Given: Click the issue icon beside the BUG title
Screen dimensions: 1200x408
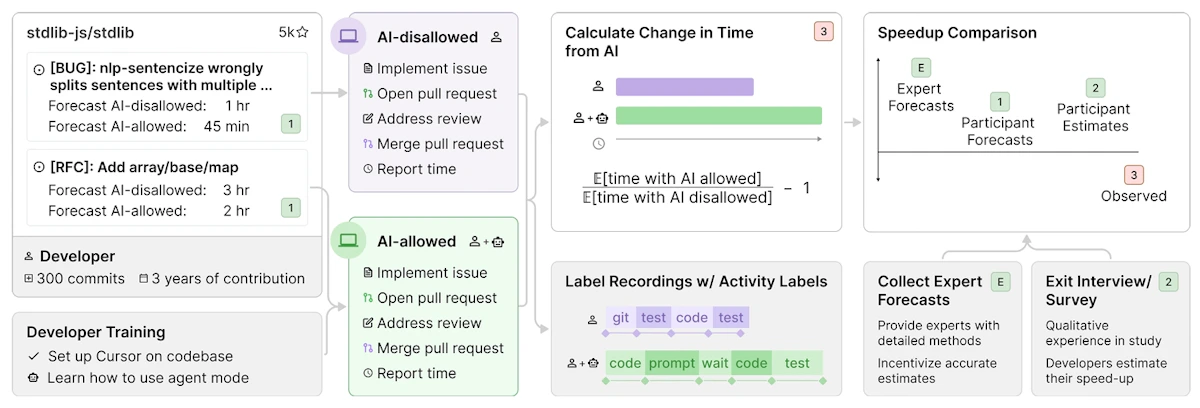Looking at the screenshot, I should 39,69.
